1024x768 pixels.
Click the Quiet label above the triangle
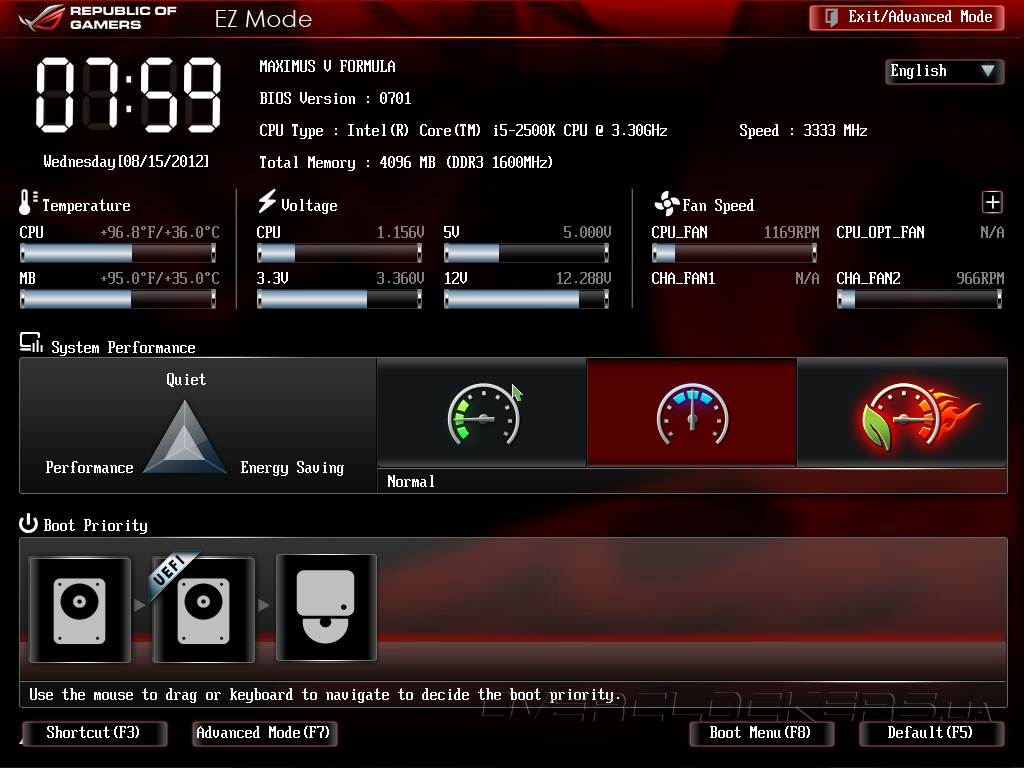pyautogui.click(x=186, y=380)
